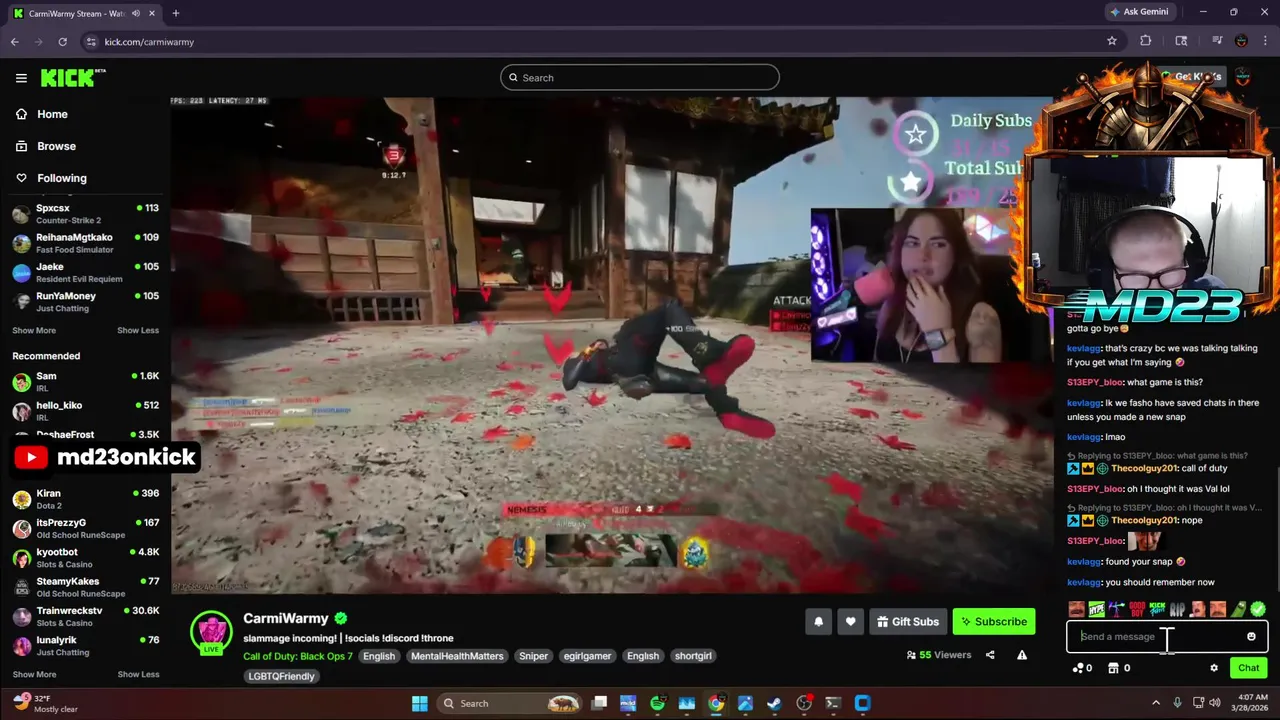Open a new browser tab
The height and width of the screenshot is (720, 1280).
(x=175, y=13)
